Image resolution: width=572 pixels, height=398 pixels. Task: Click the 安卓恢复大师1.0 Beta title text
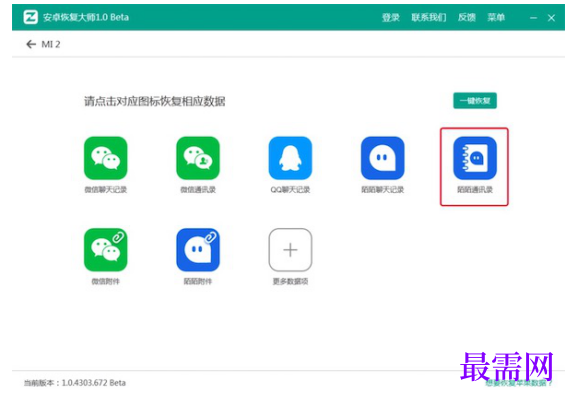click(86, 17)
